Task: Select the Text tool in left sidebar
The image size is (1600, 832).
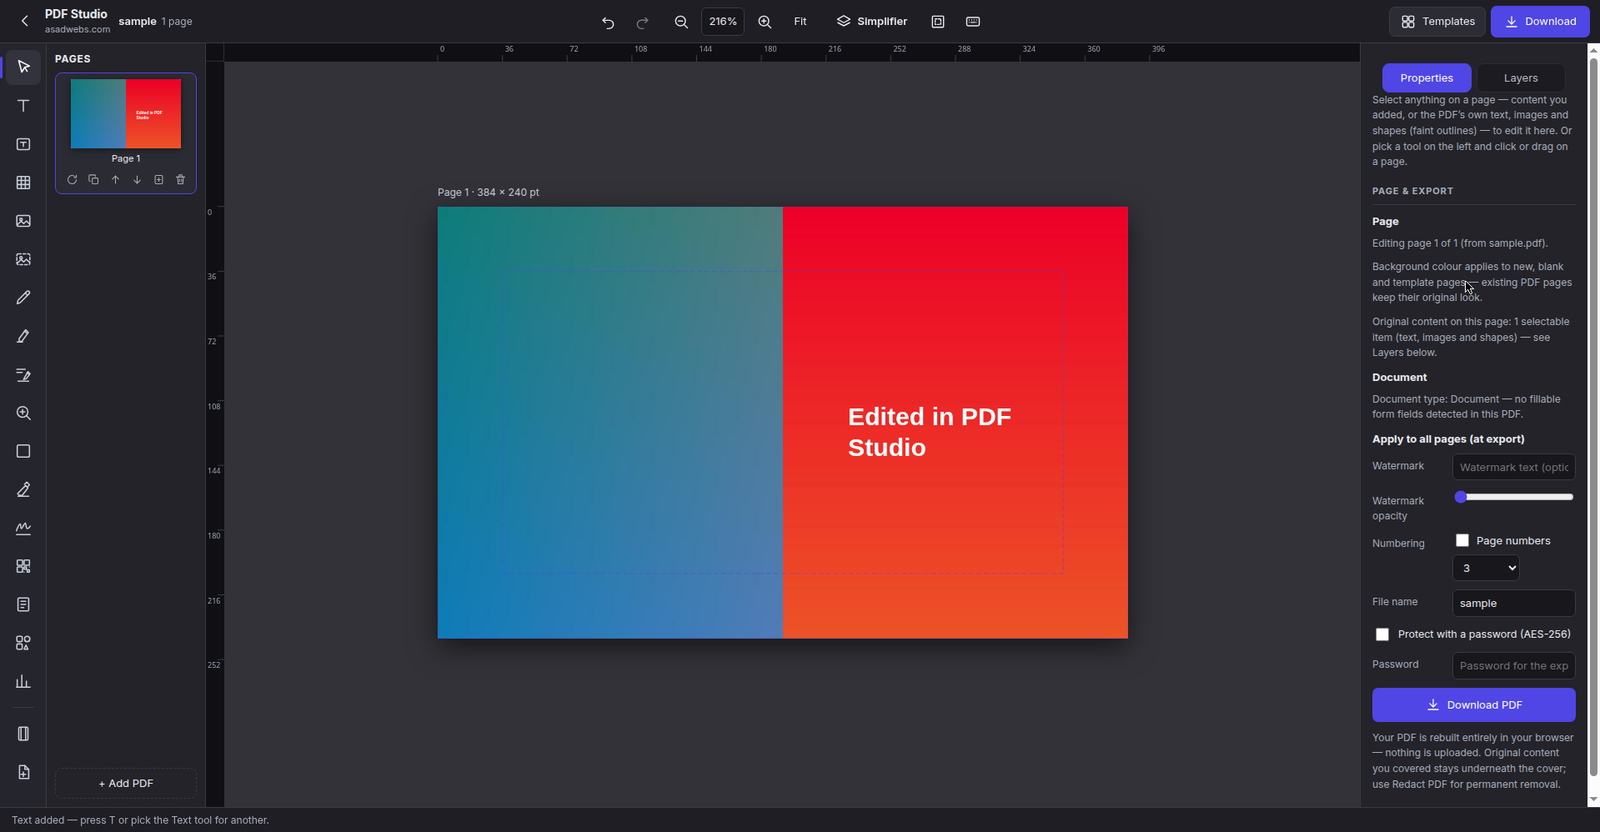Action: tap(23, 106)
